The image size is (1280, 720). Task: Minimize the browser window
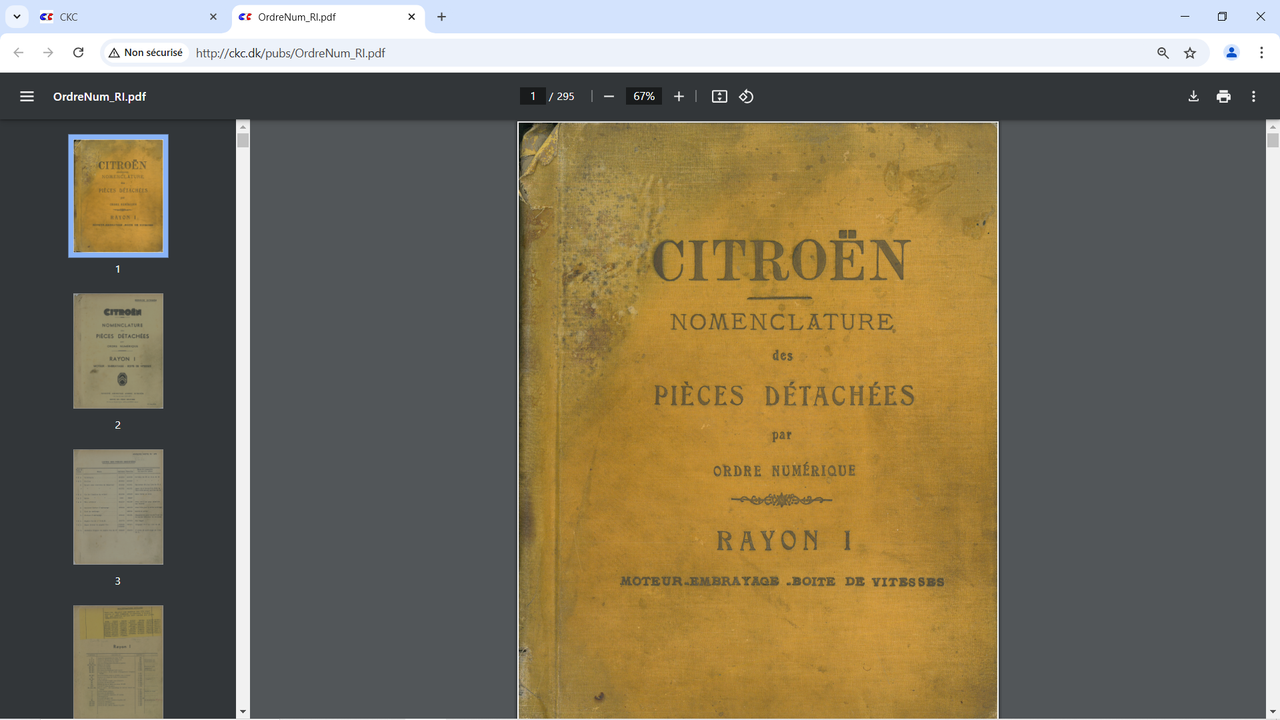click(1185, 17)
